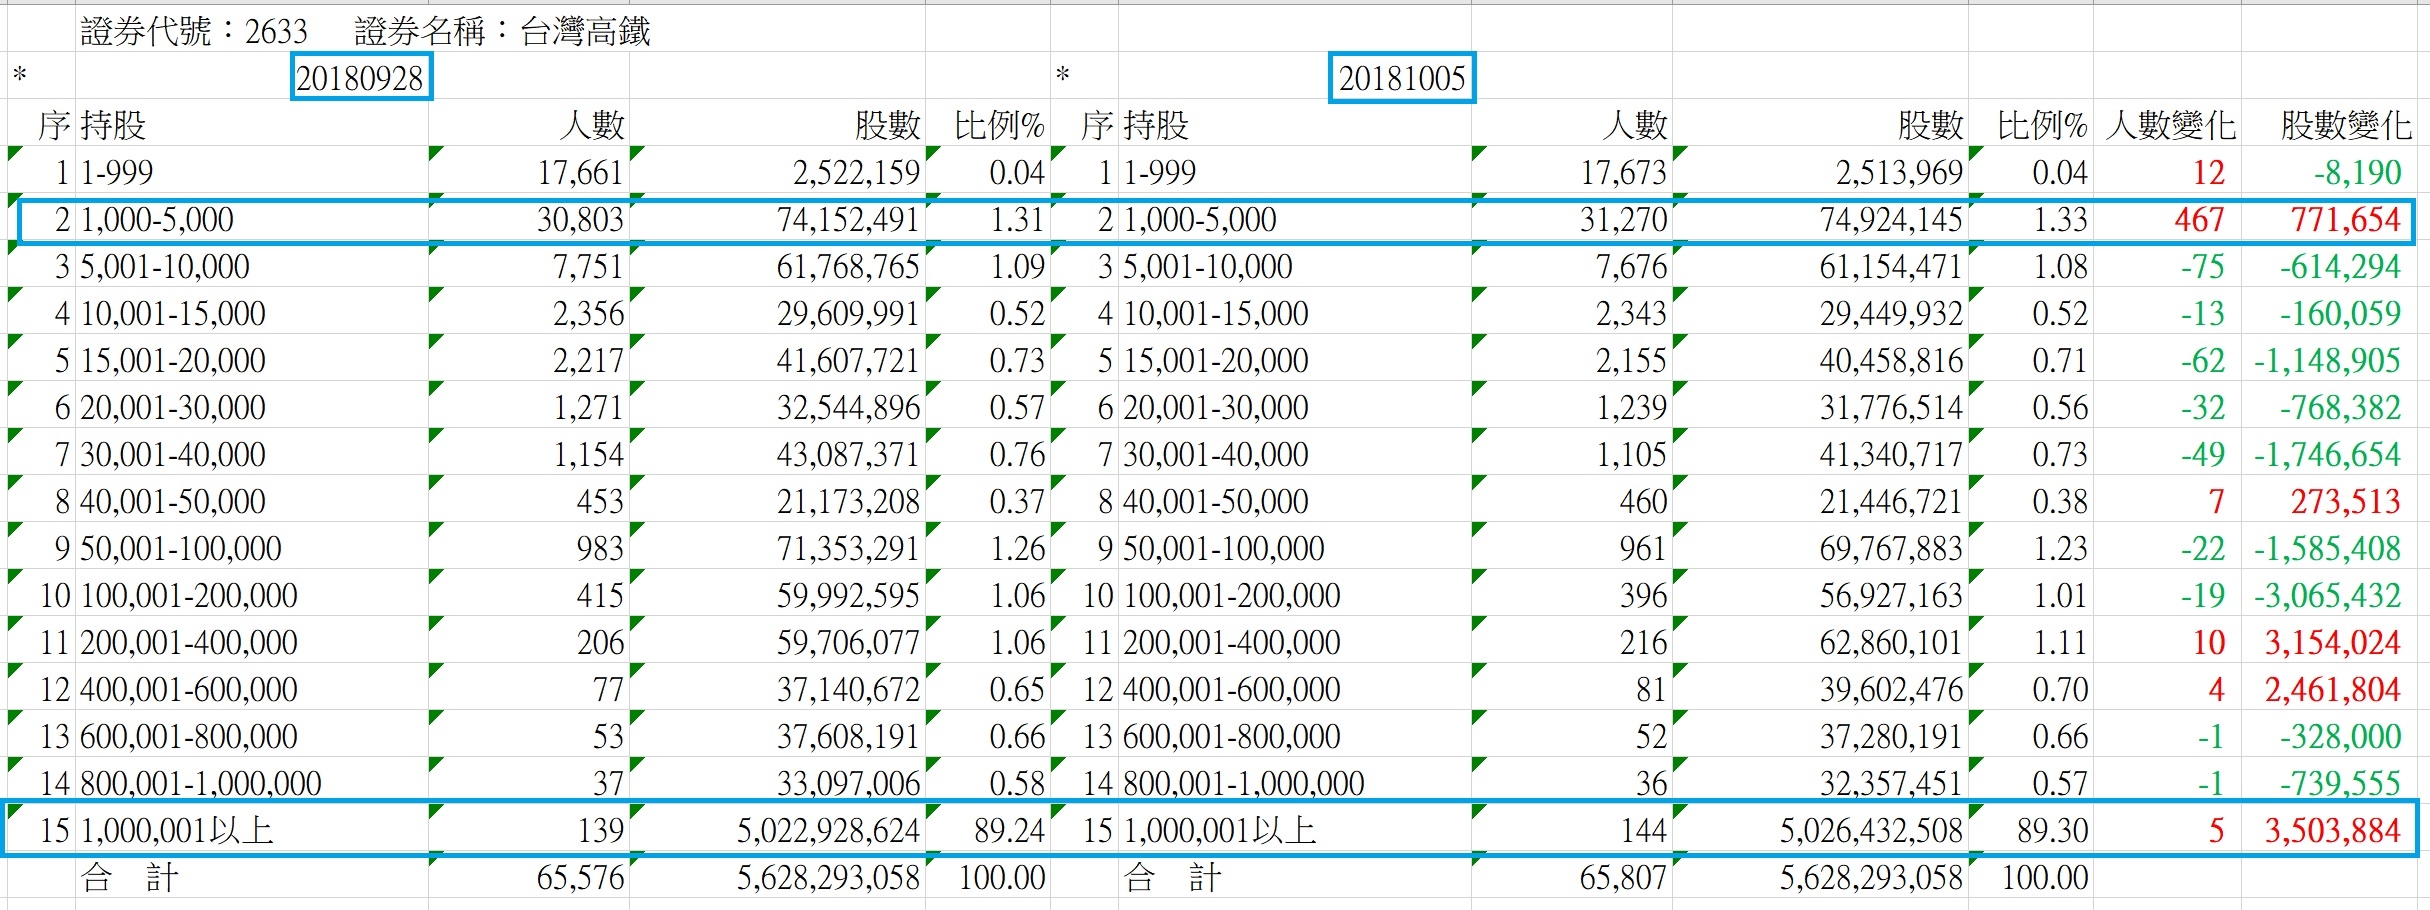The image size is (2430, 910).
Task: Select the 股數變化 column header
Action: click(2346, 125)
